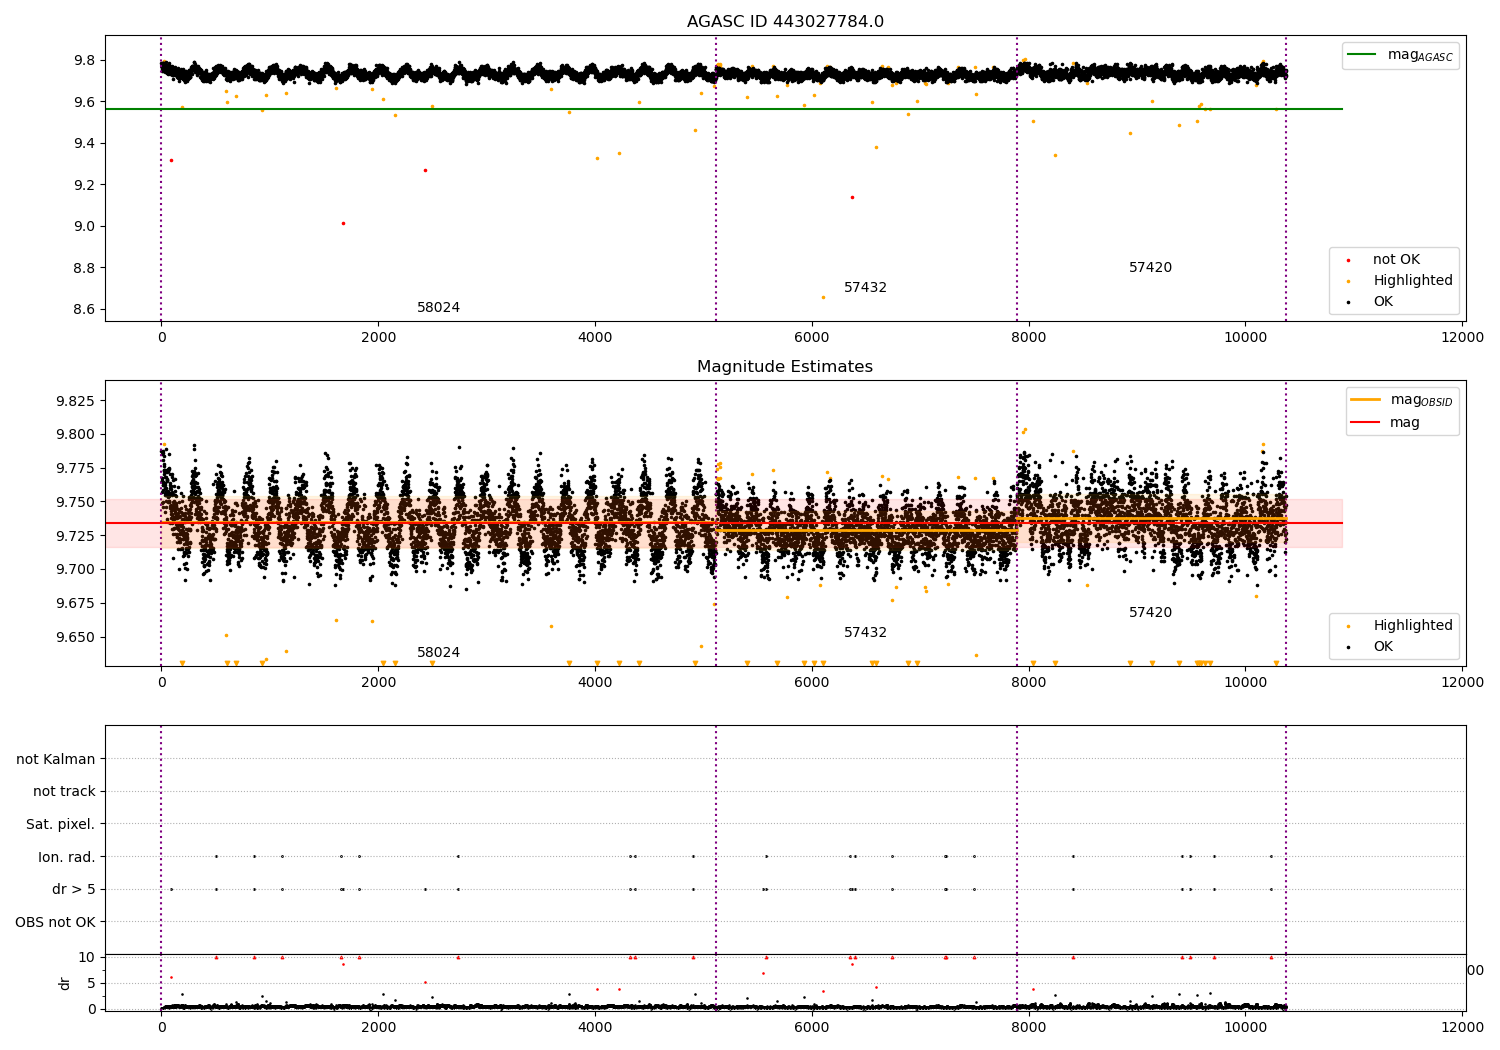The image size is (1500, 1050).
Task: Click the 'Highlighted' legend entry in top plot
Action: pyautogui.click(x=1400, y=281)
